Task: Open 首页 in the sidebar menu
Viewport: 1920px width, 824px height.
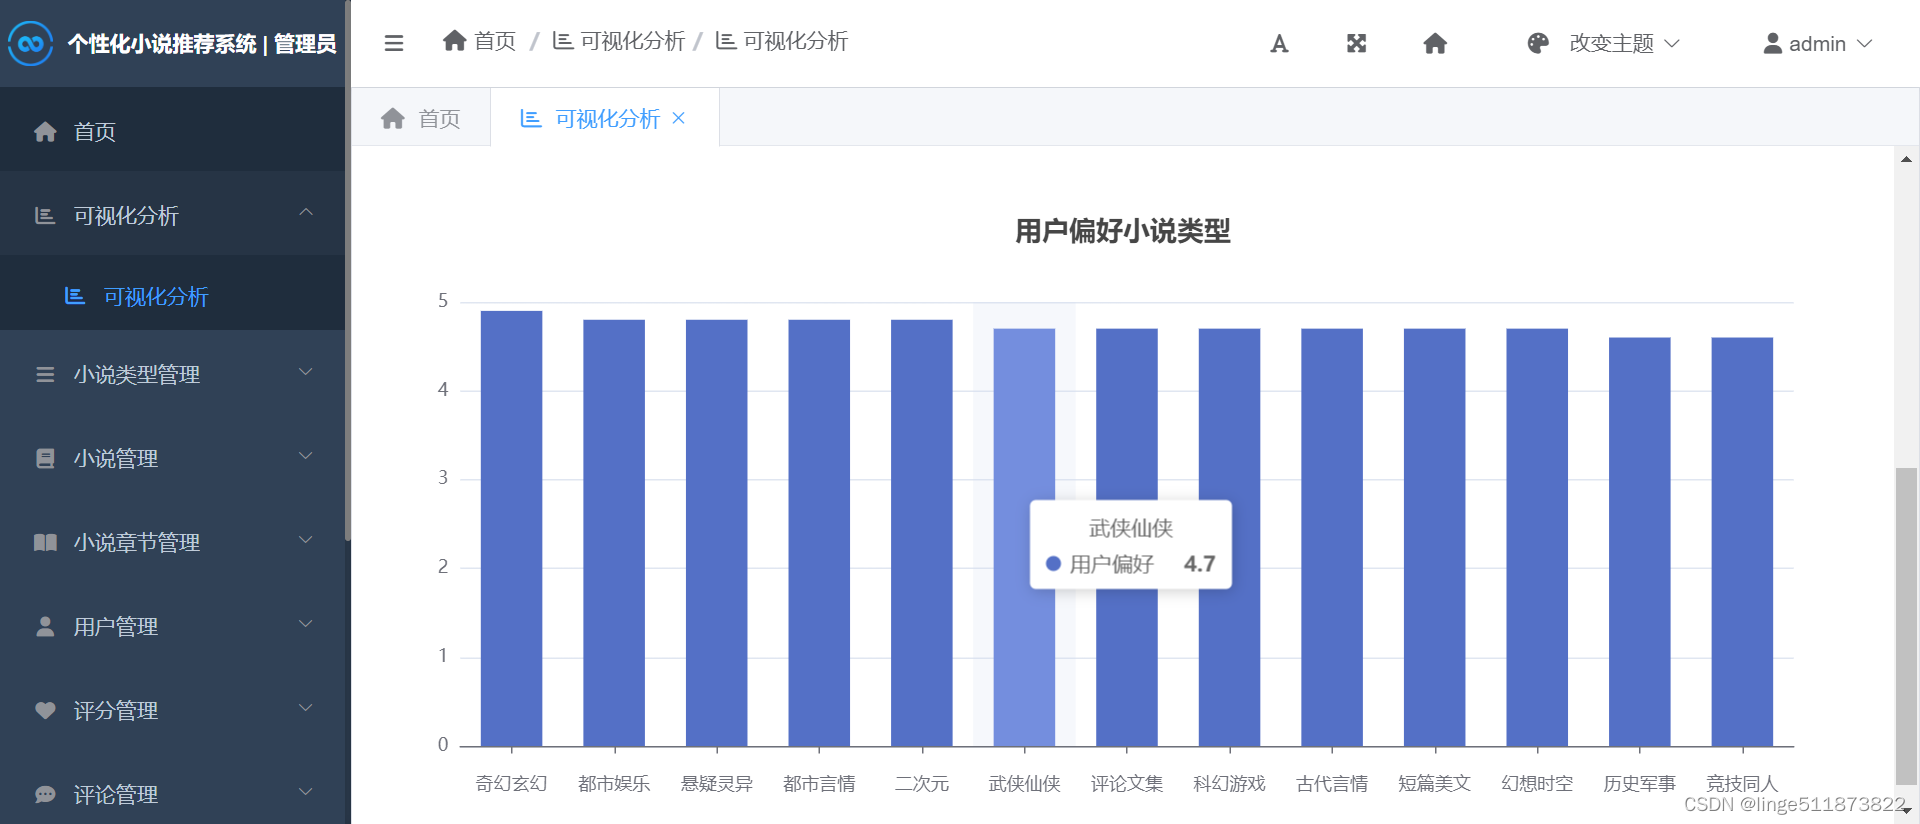Action: pos(172,132)
